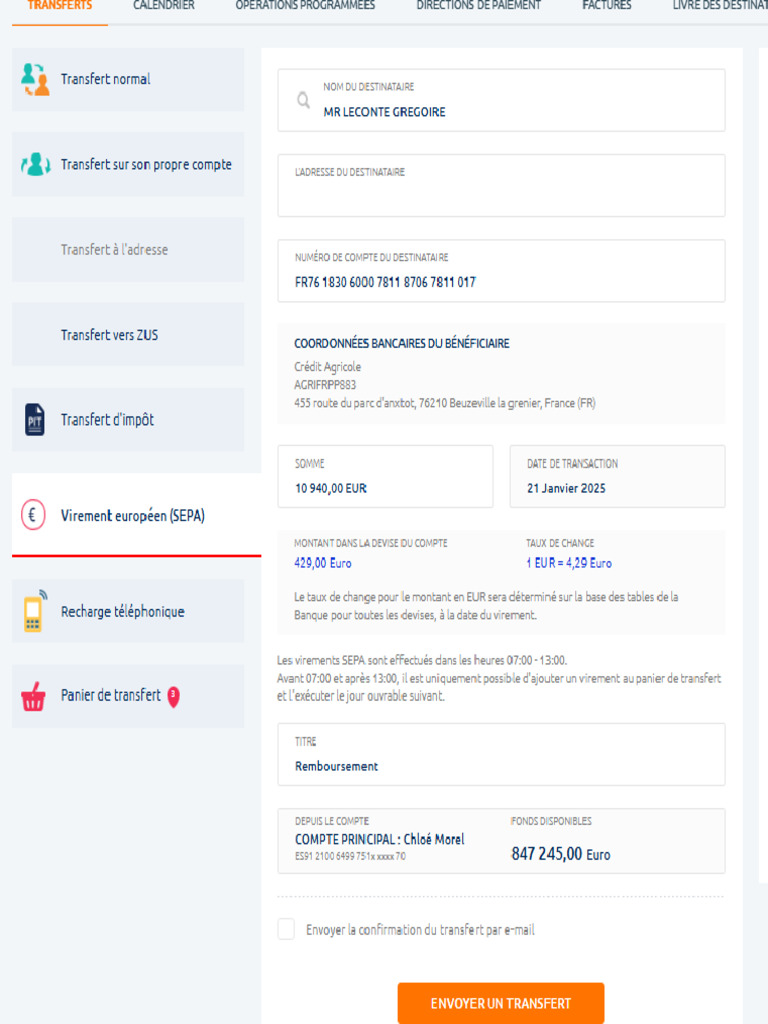Open the transaction date picker
The height and width of the screenshot is (1024, 768).
(616, 477)
